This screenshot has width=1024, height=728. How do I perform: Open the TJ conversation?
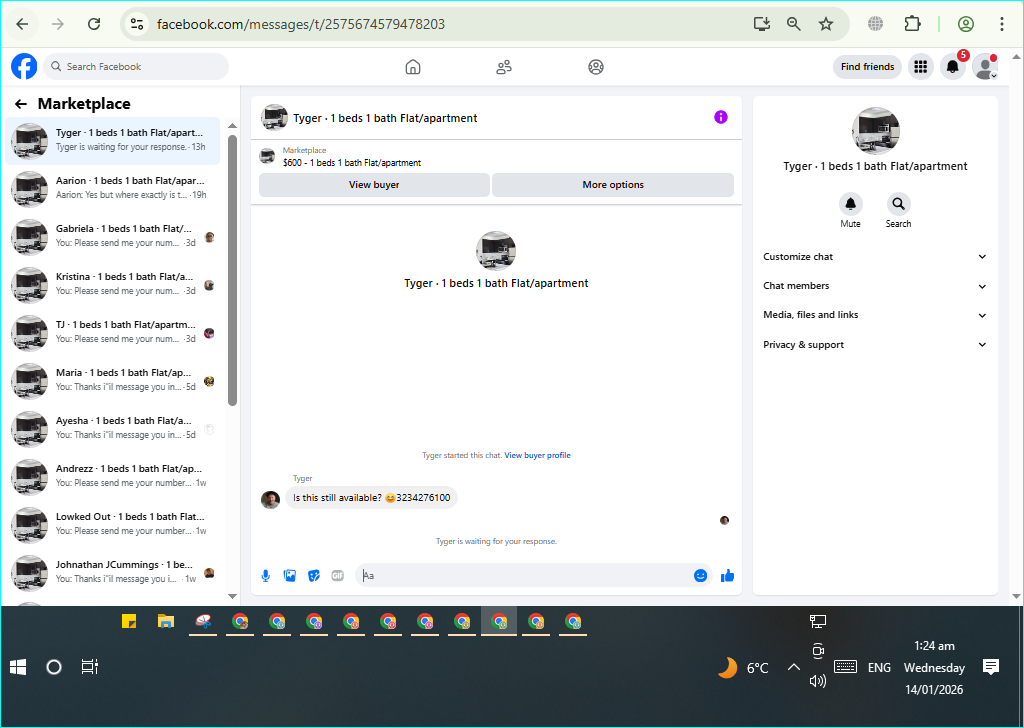coord(112,332)
